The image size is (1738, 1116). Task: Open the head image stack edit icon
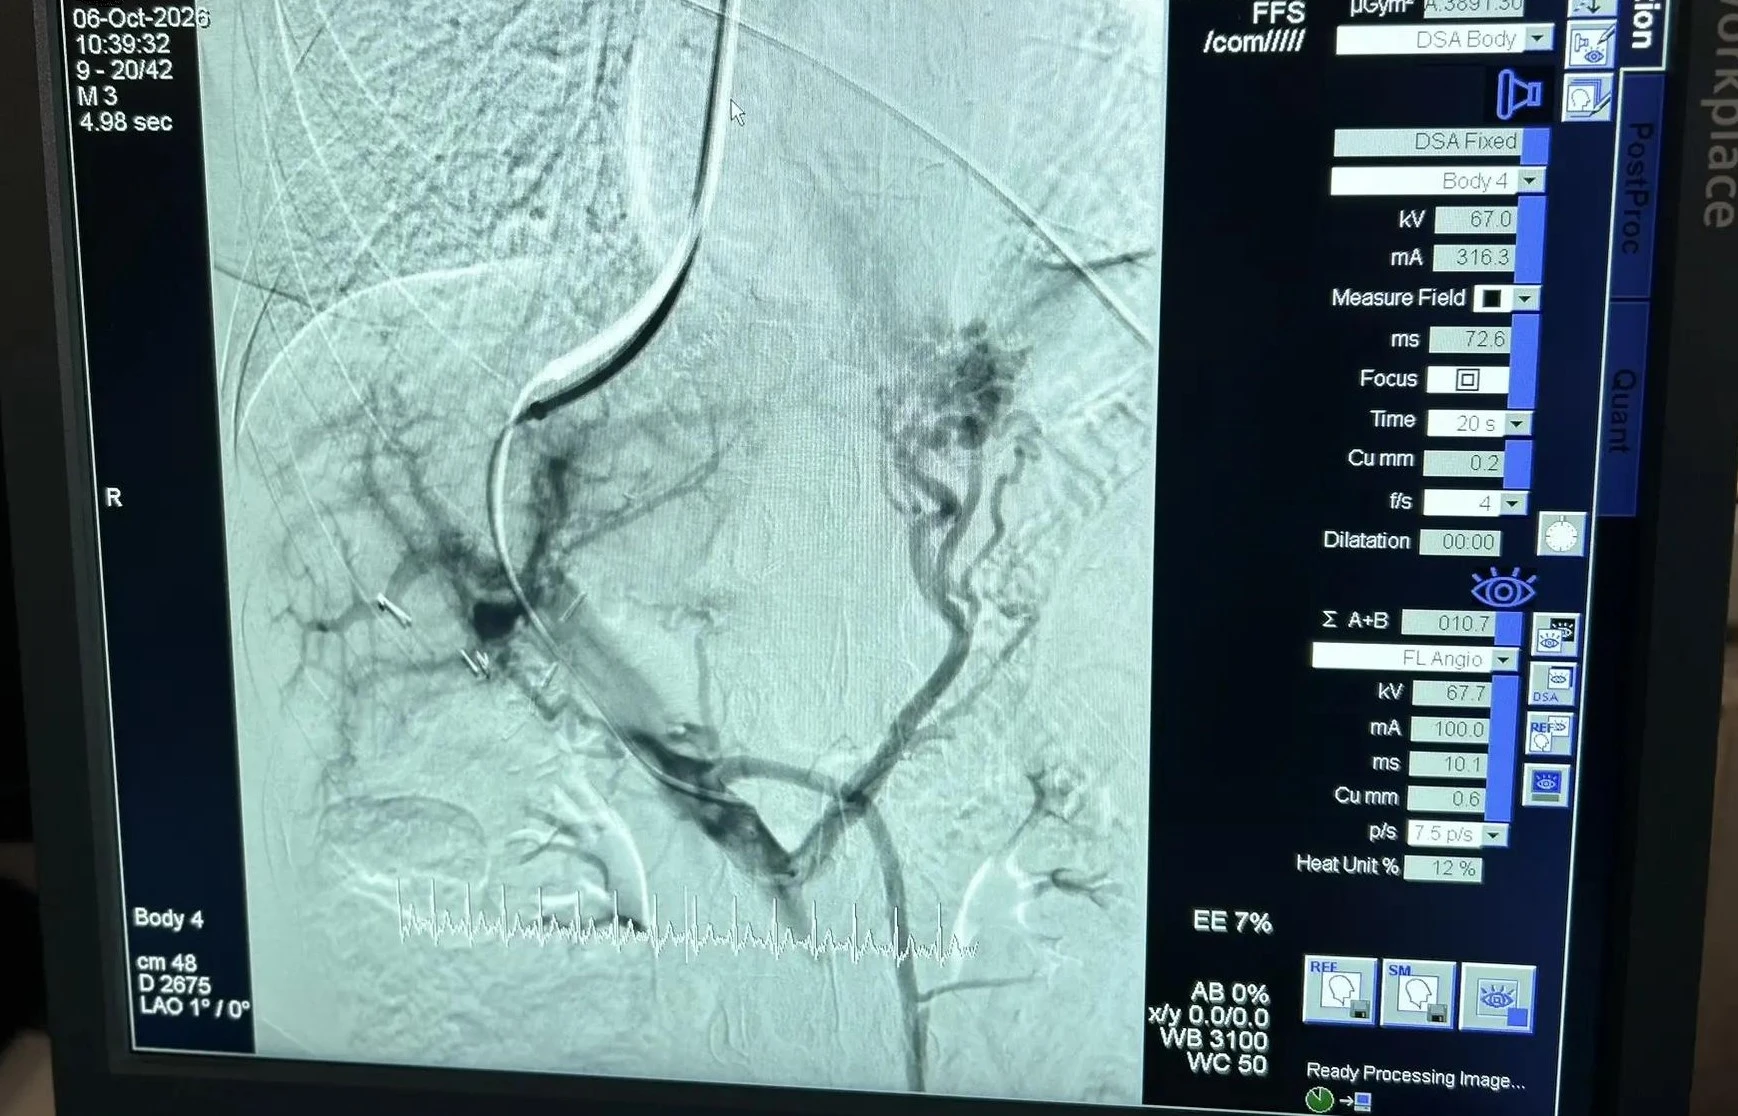tap(1587, 98)
